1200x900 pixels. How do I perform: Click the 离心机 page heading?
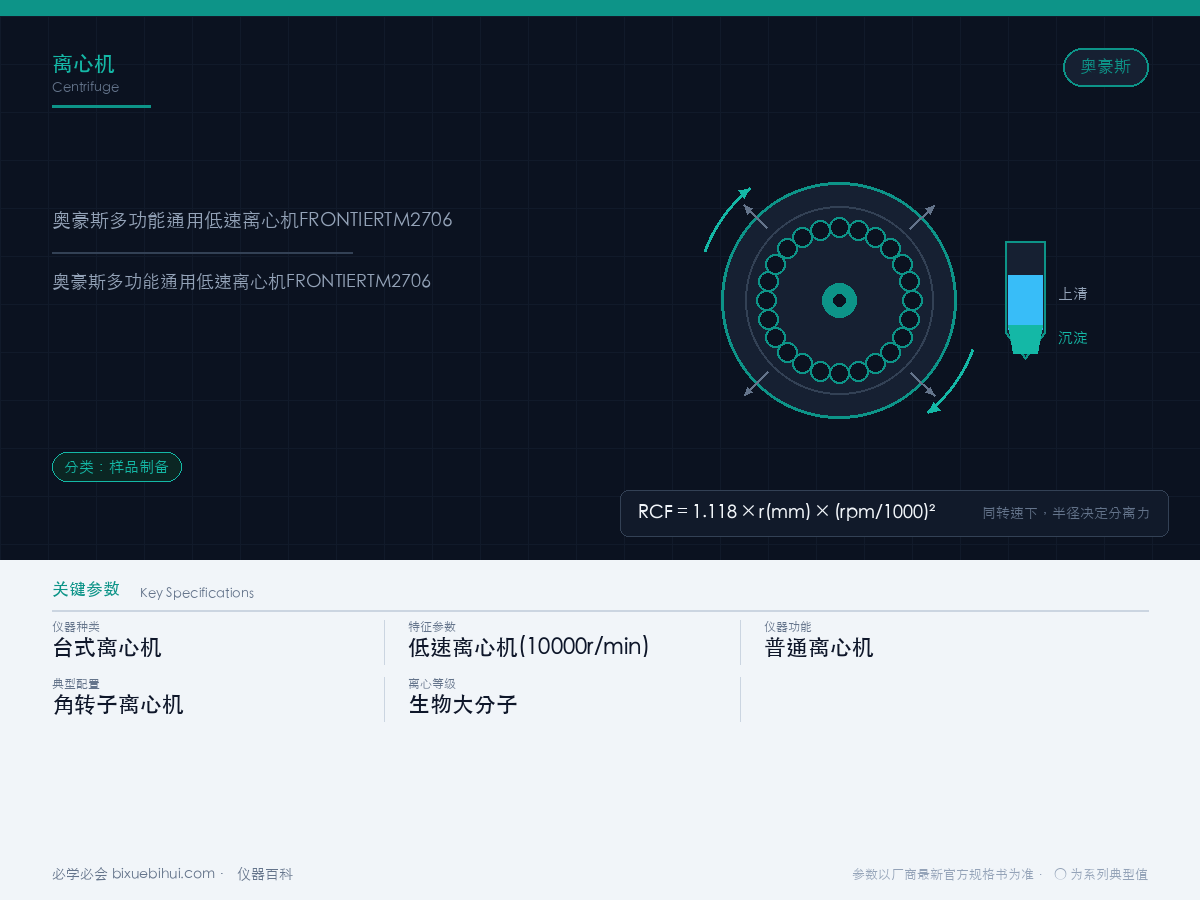point(84,64)
